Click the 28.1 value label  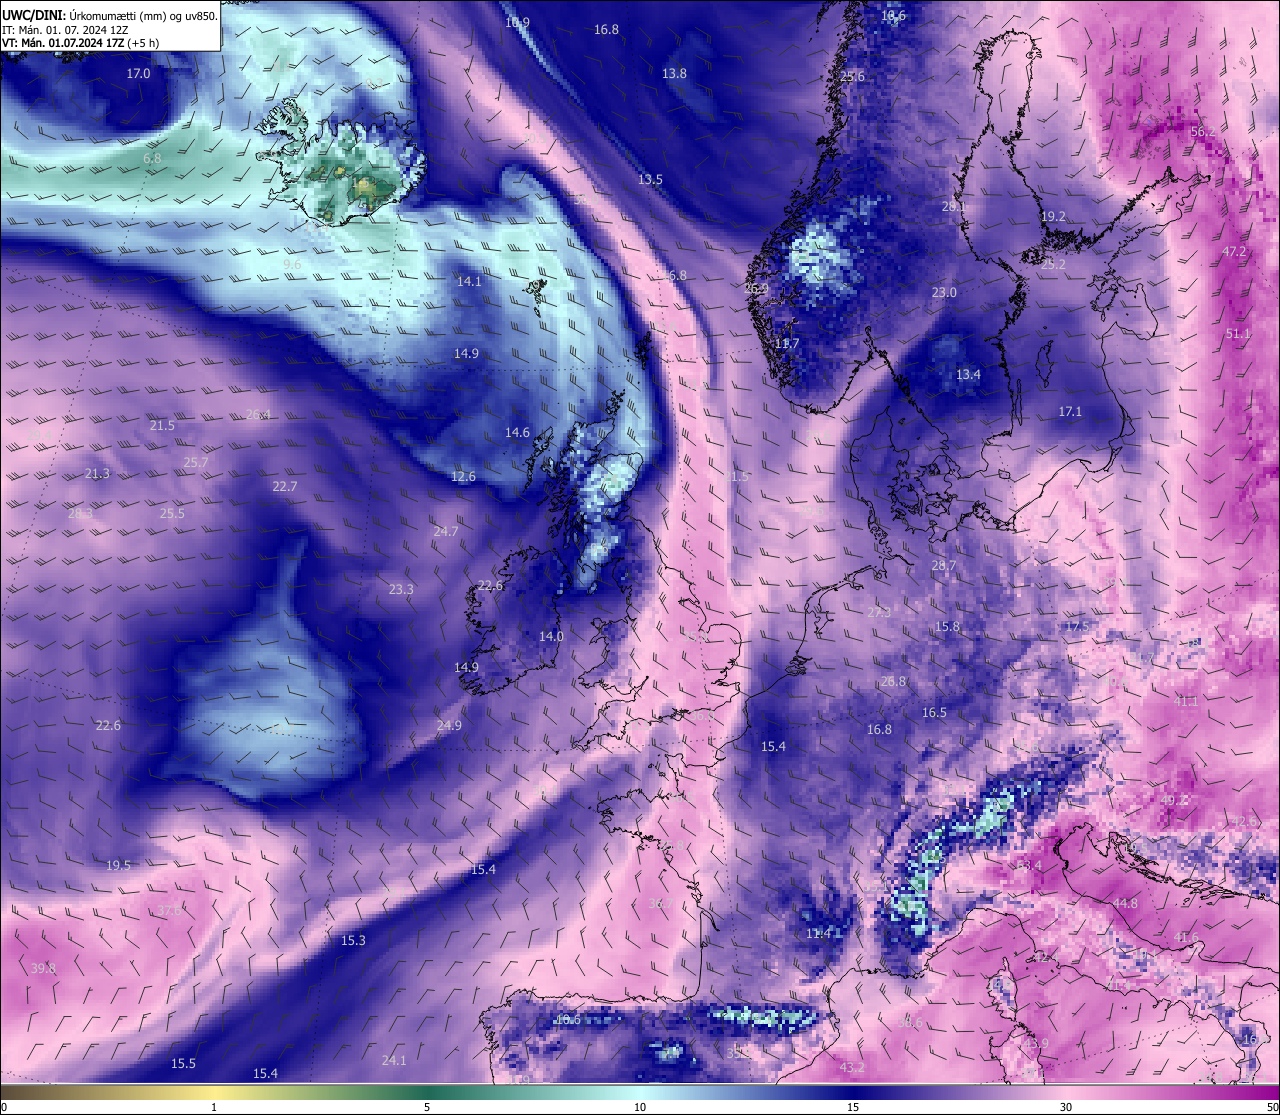[x=953, y=207]
